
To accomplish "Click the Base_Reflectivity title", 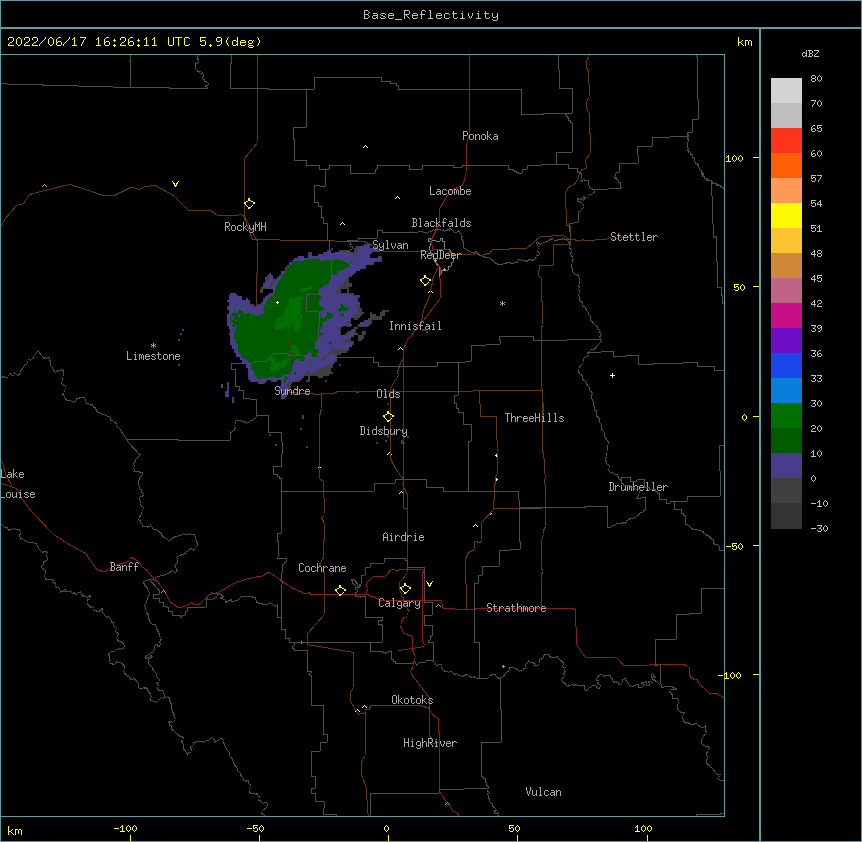I will tap(431, 15).
